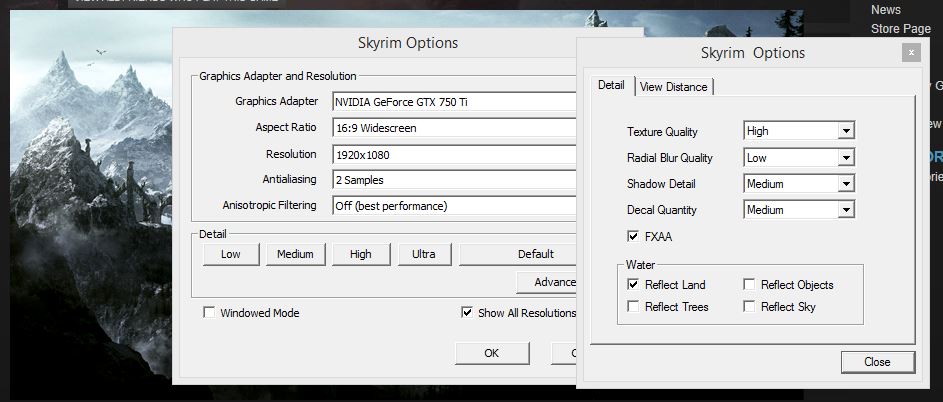Open the Resolution combo box
Screen dimensions: 943x402
click(454, 154)
